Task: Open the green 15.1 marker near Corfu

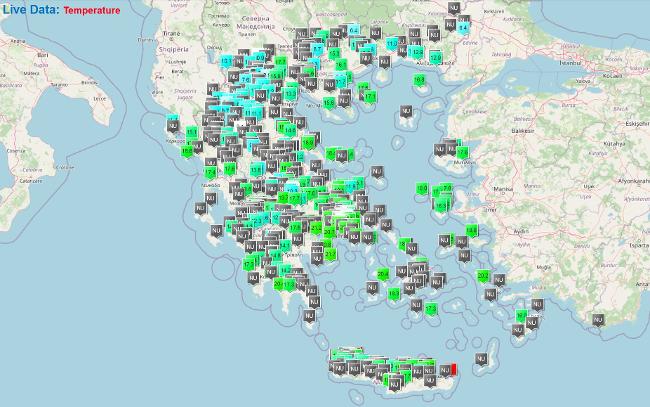Action: 191,131
